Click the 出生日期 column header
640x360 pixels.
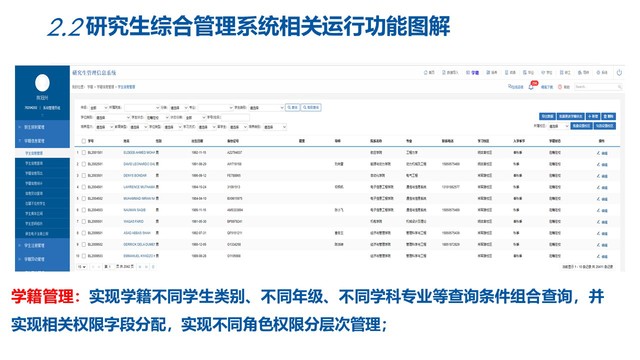tap(197, 141)
